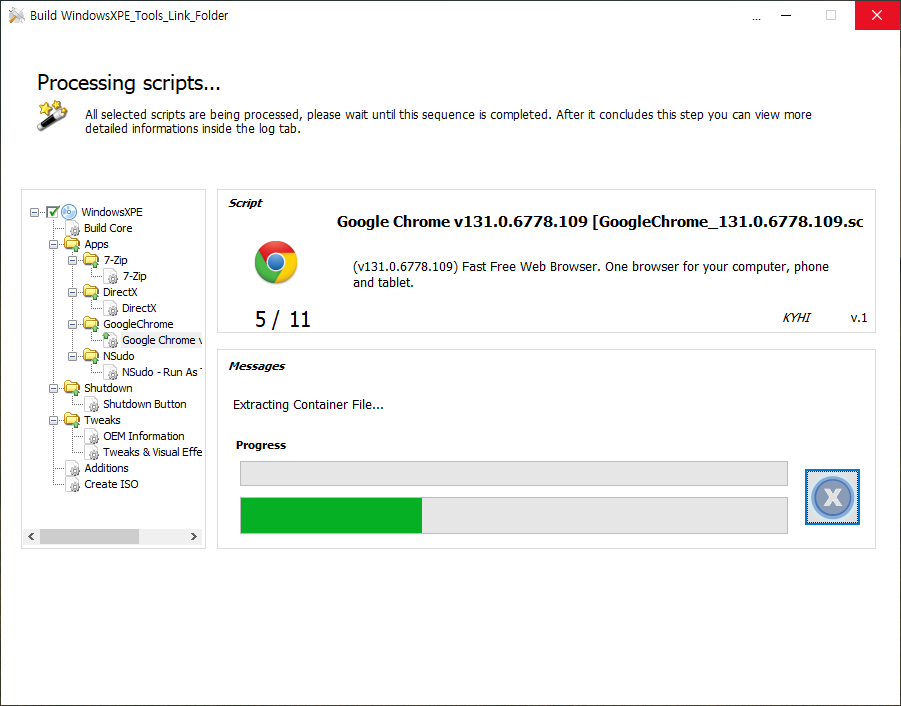This screenshot has width=901, height=706.
Task: Click the app icon in the title bar
Action: click(17, 16)
